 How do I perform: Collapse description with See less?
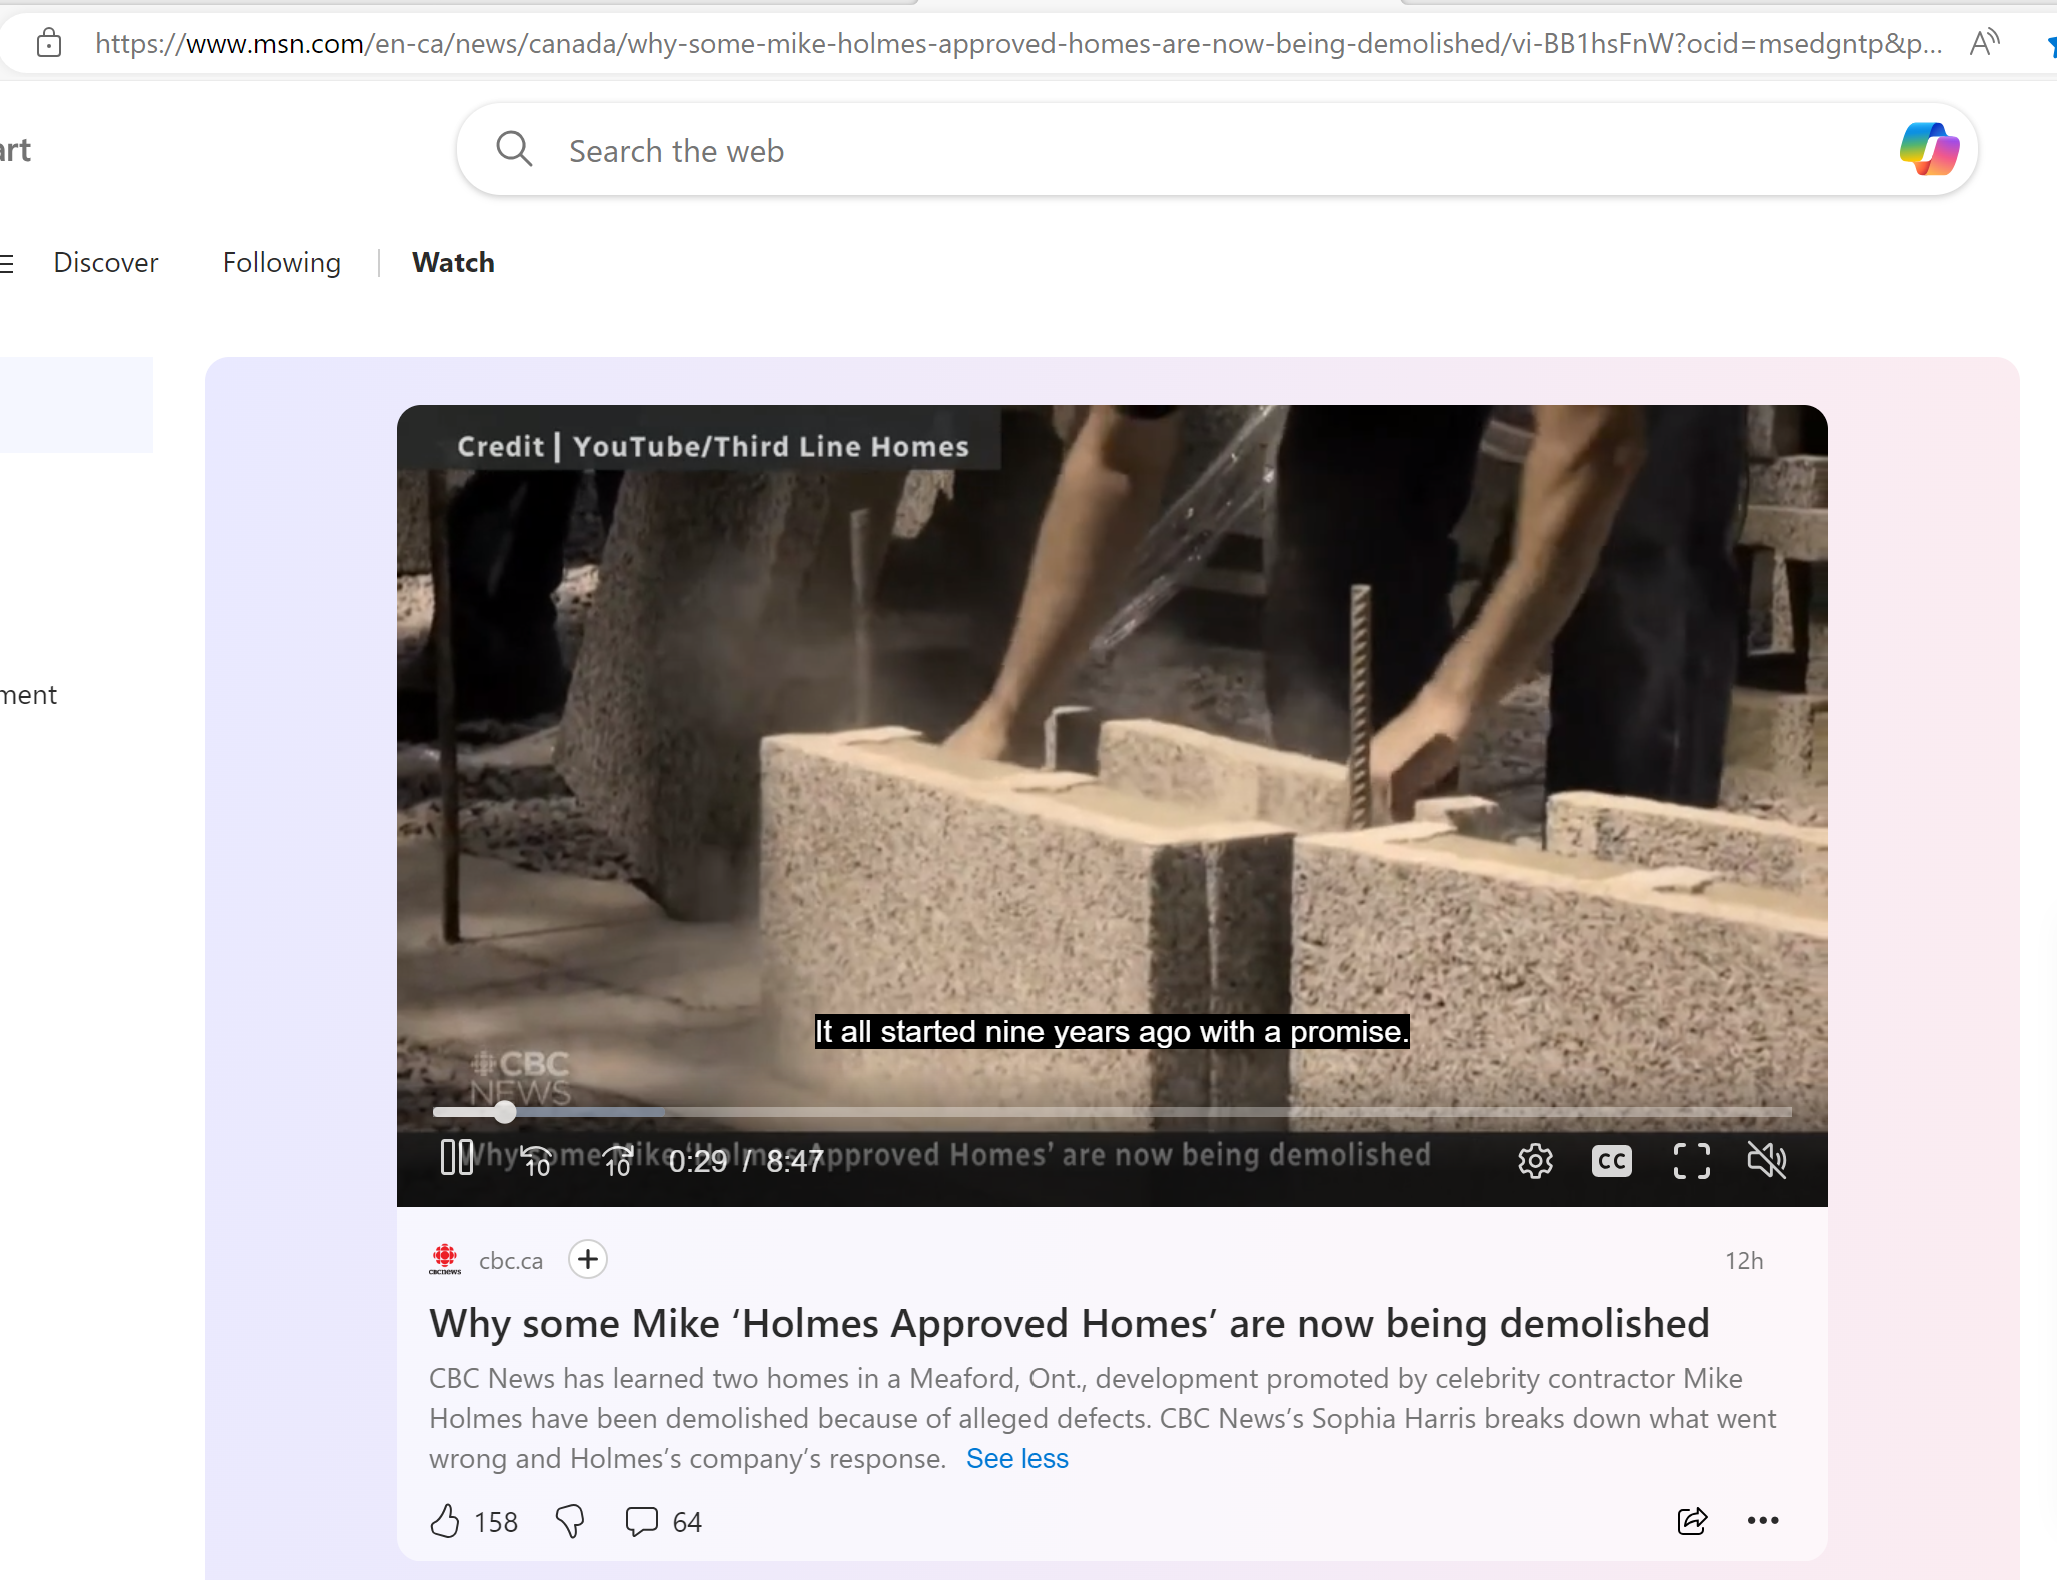click(1017, 1459)
